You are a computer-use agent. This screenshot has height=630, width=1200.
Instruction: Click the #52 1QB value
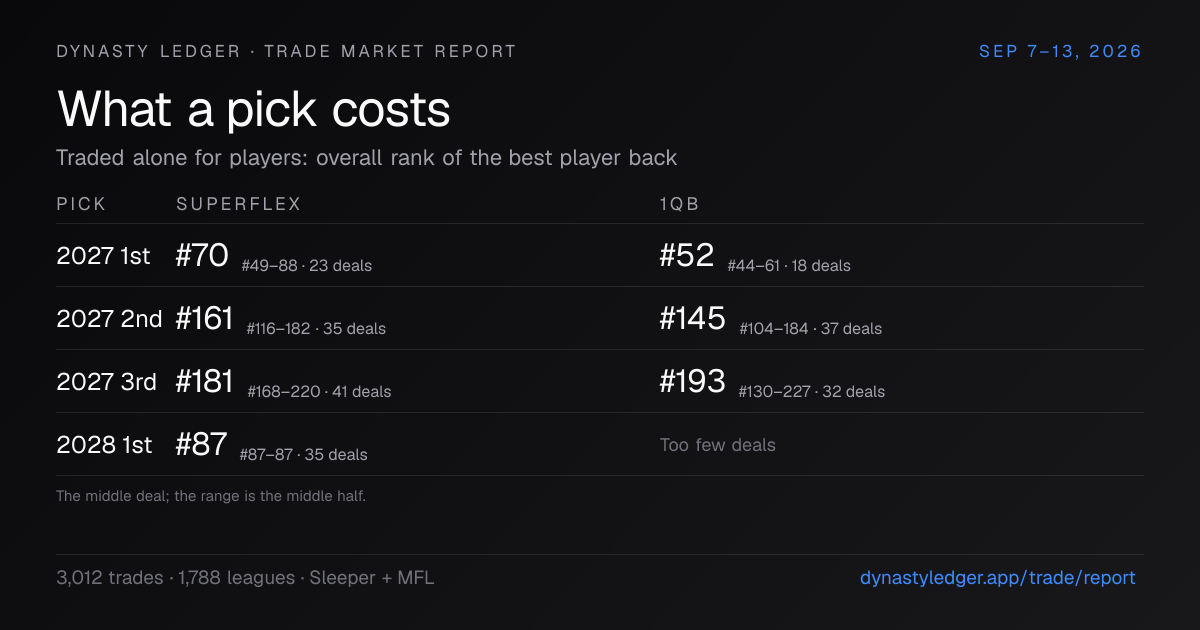pyautogui.click(x=687, y=255)
